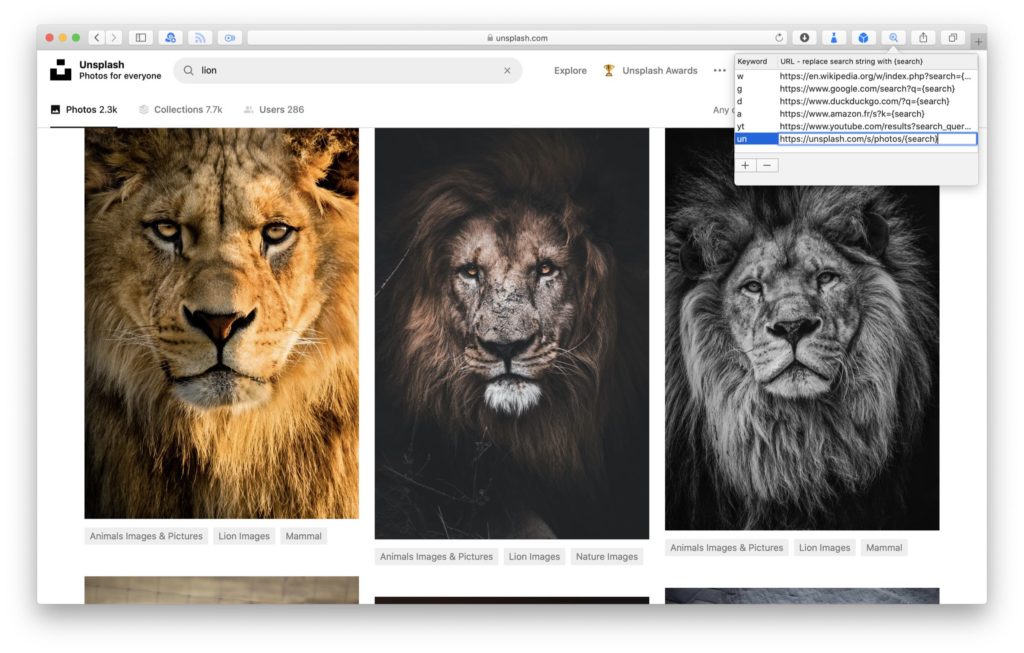
Task: Open the three-dots more menu
Action: pos(719,71)
